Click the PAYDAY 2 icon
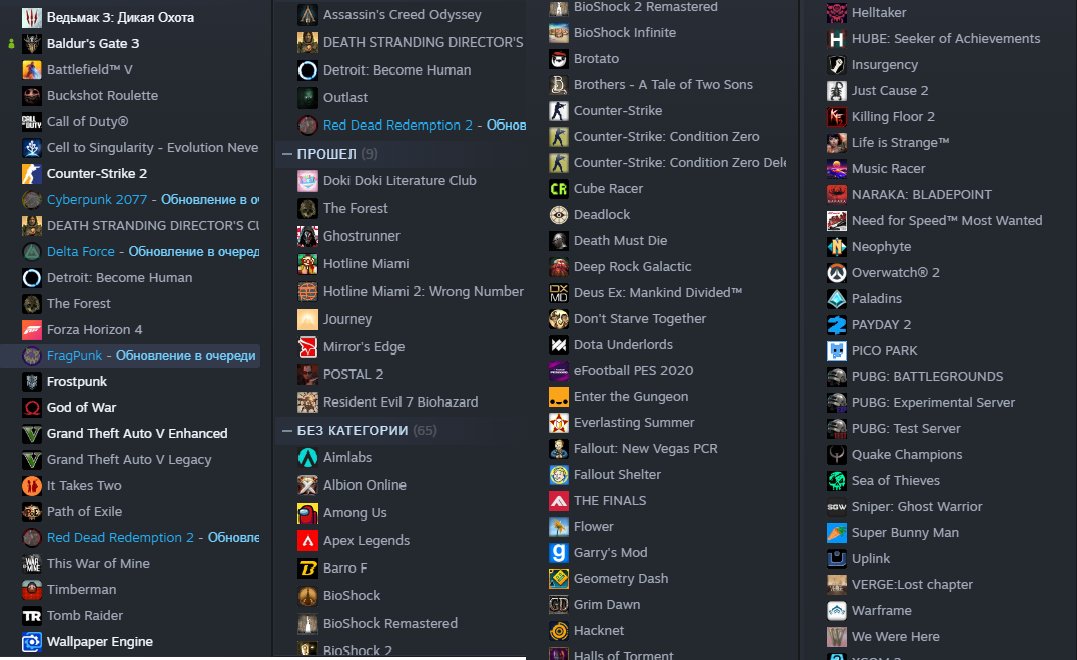This screenshot has height=660, width=1077. (x=836, y=325)
